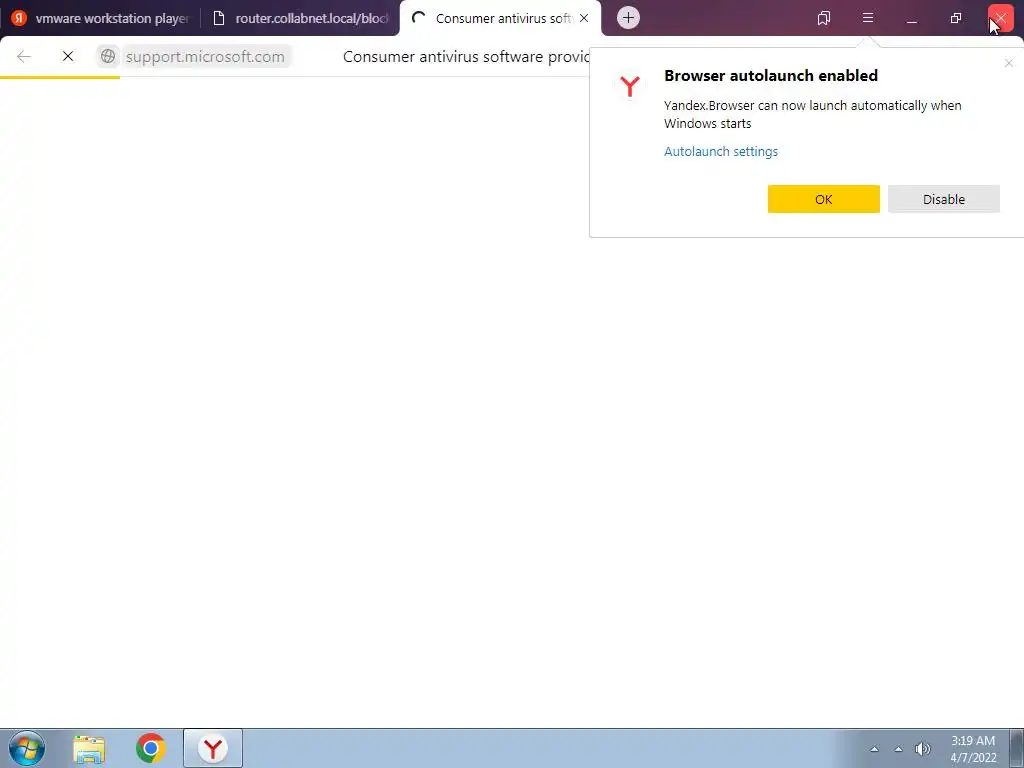Switch to the router.collabnet.local tab
The height and width of the screenshot is (768, 1024).
pos(300,18)
